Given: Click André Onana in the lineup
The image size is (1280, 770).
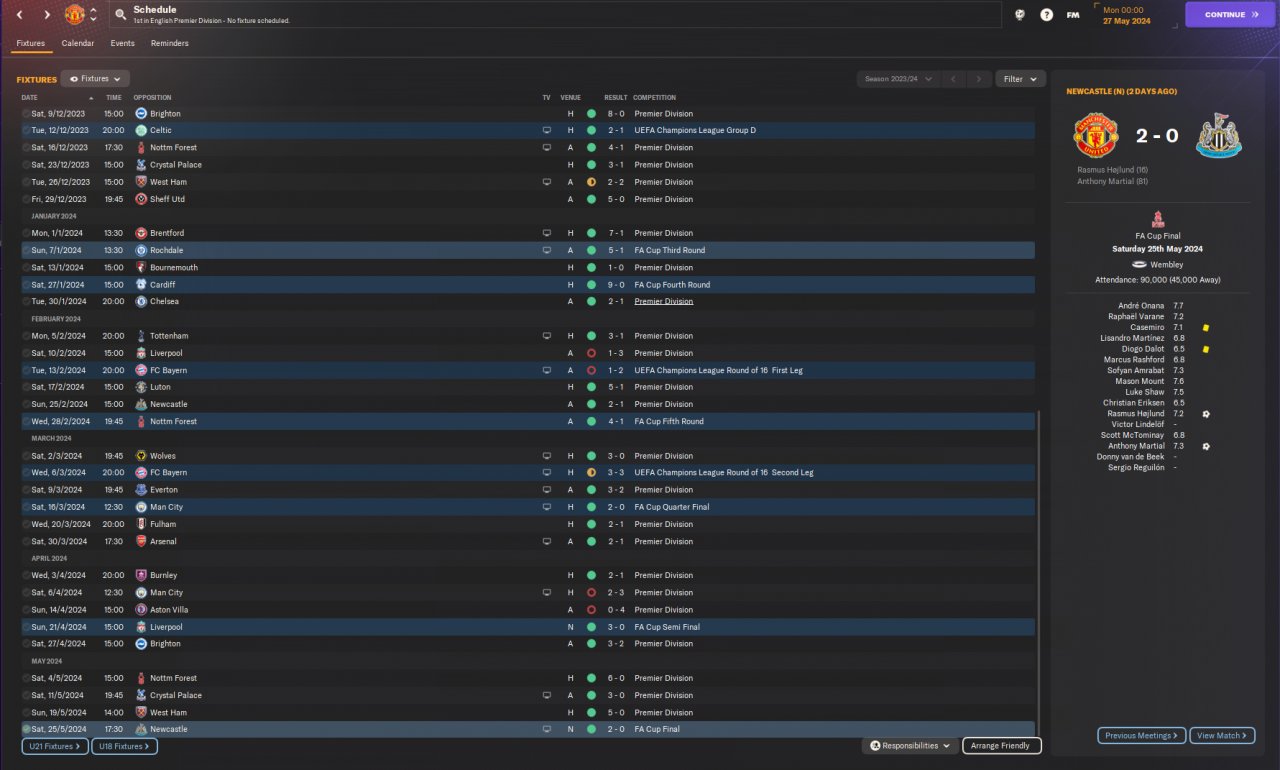Looking at the screenshot, I should point(1141,306).
